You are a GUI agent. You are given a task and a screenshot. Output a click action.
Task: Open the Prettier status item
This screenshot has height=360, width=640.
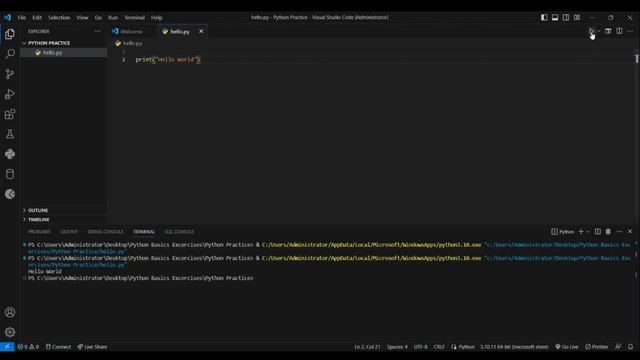coord(597,347)
